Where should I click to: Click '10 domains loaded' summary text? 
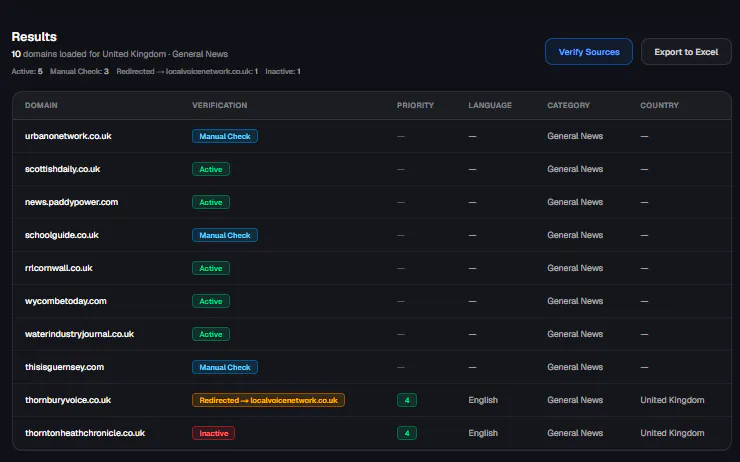click(x=119, y=54)
